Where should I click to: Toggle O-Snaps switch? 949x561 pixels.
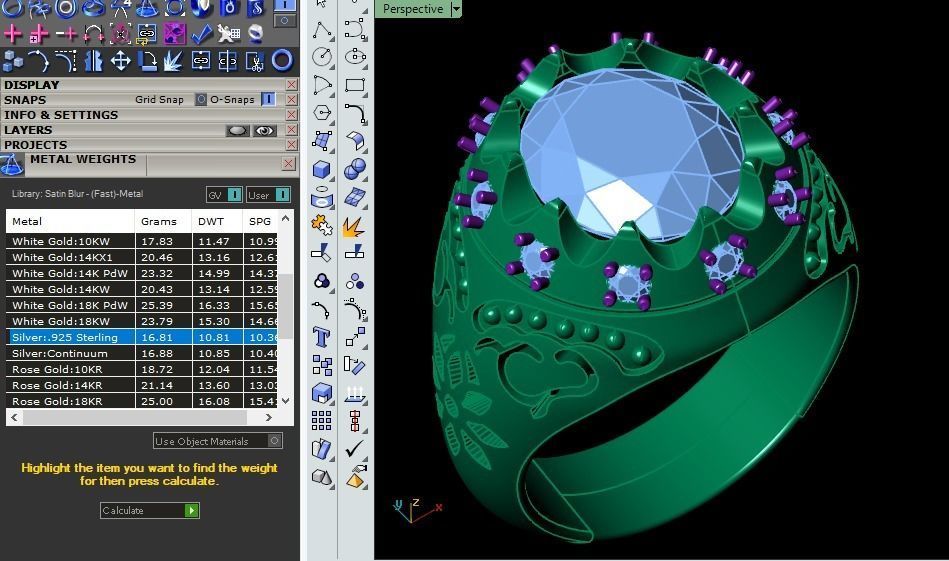coord(268,99)
